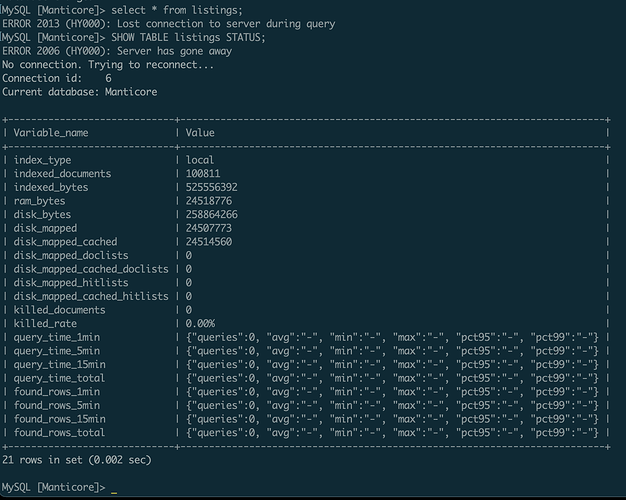Click the '21 rows in set' summary line

77,460
